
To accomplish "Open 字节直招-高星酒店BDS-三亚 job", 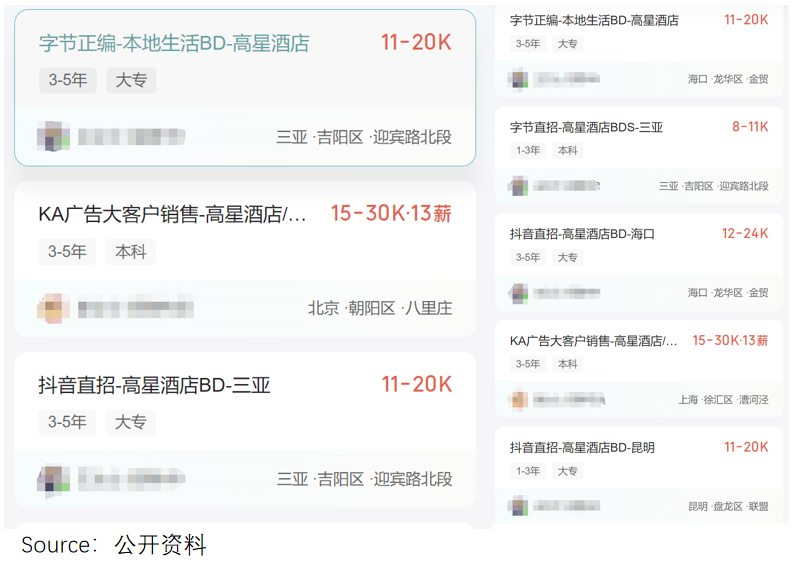I will (x=586, y=127).
